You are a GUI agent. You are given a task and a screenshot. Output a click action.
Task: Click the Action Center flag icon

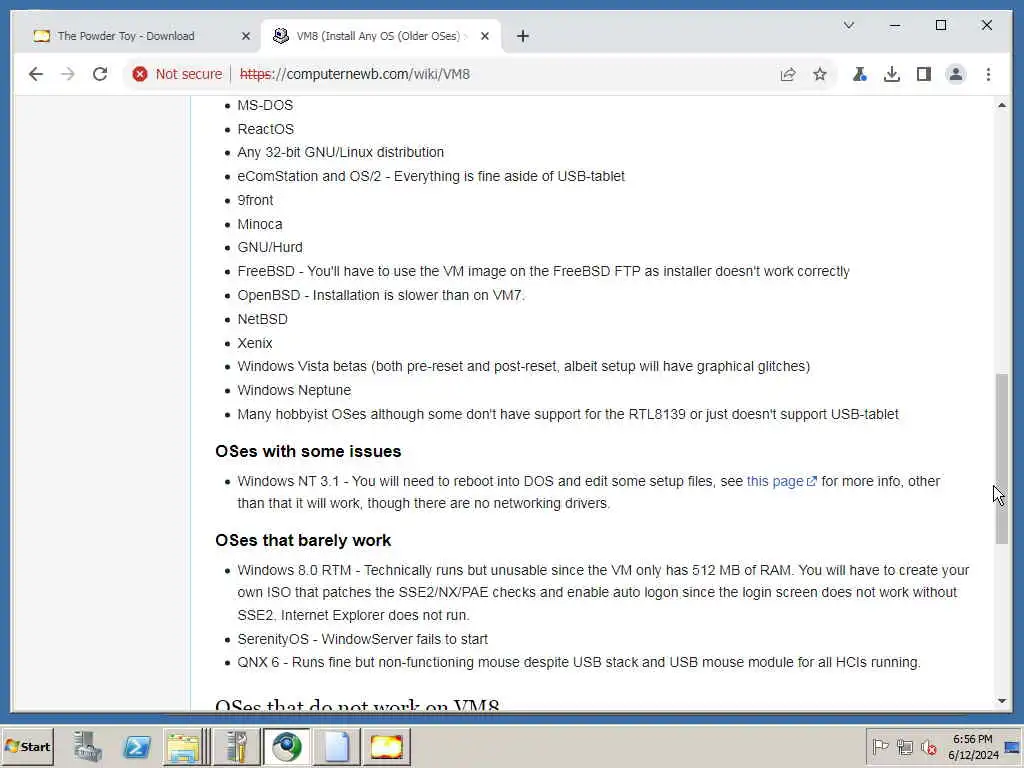point(880,746)
